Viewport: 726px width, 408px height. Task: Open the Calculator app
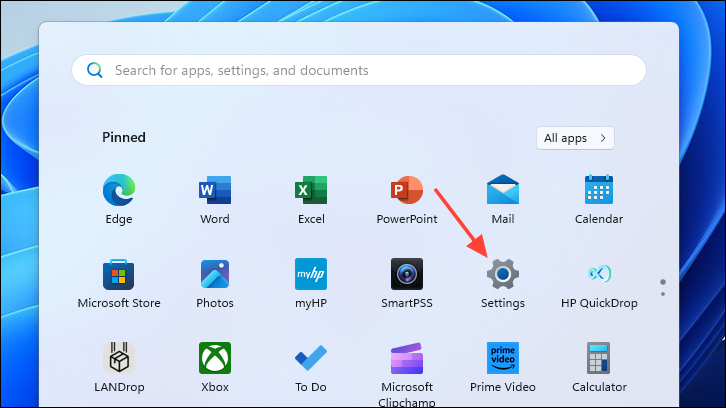(599, 358)
